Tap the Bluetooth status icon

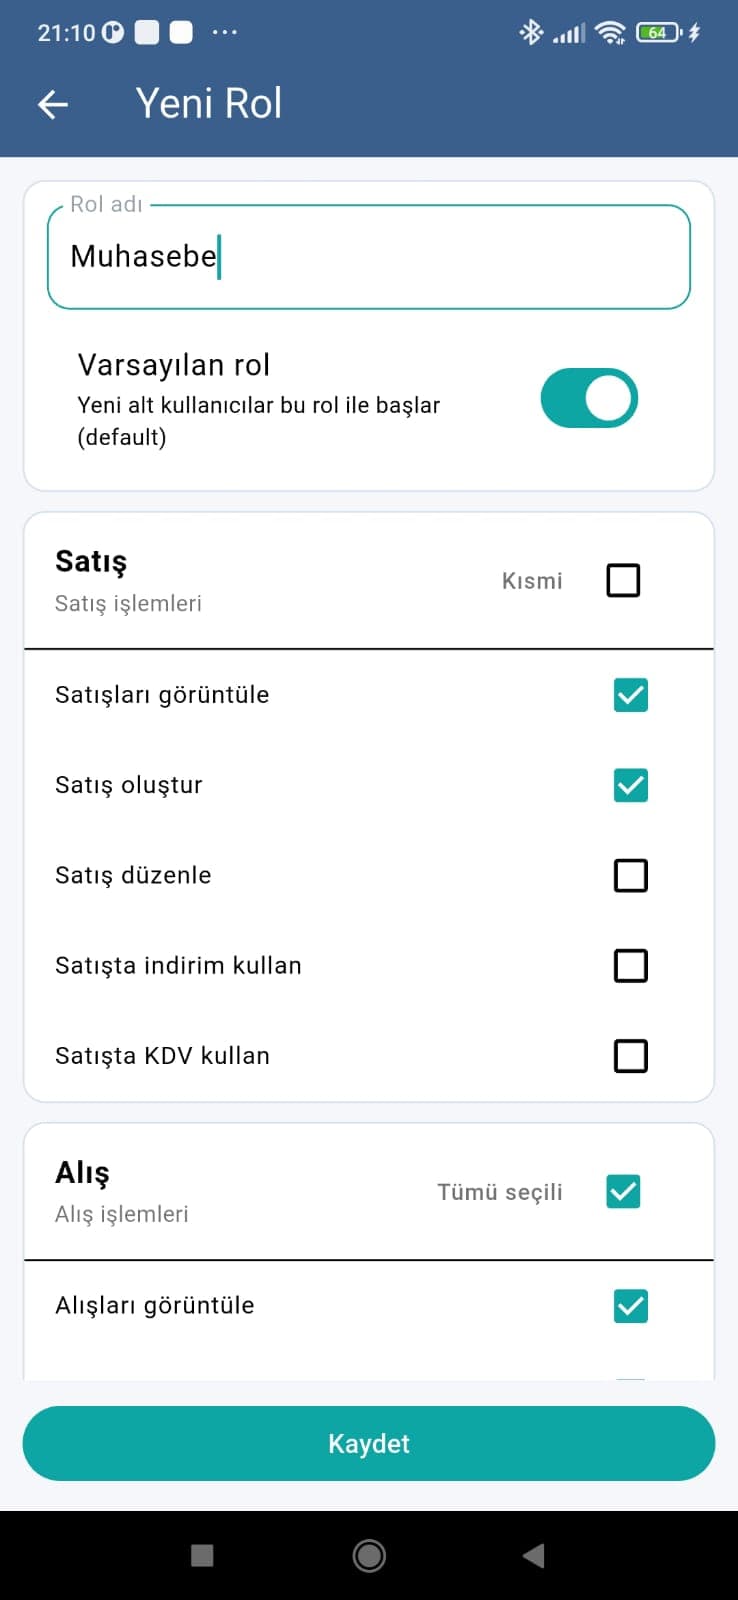530,33
